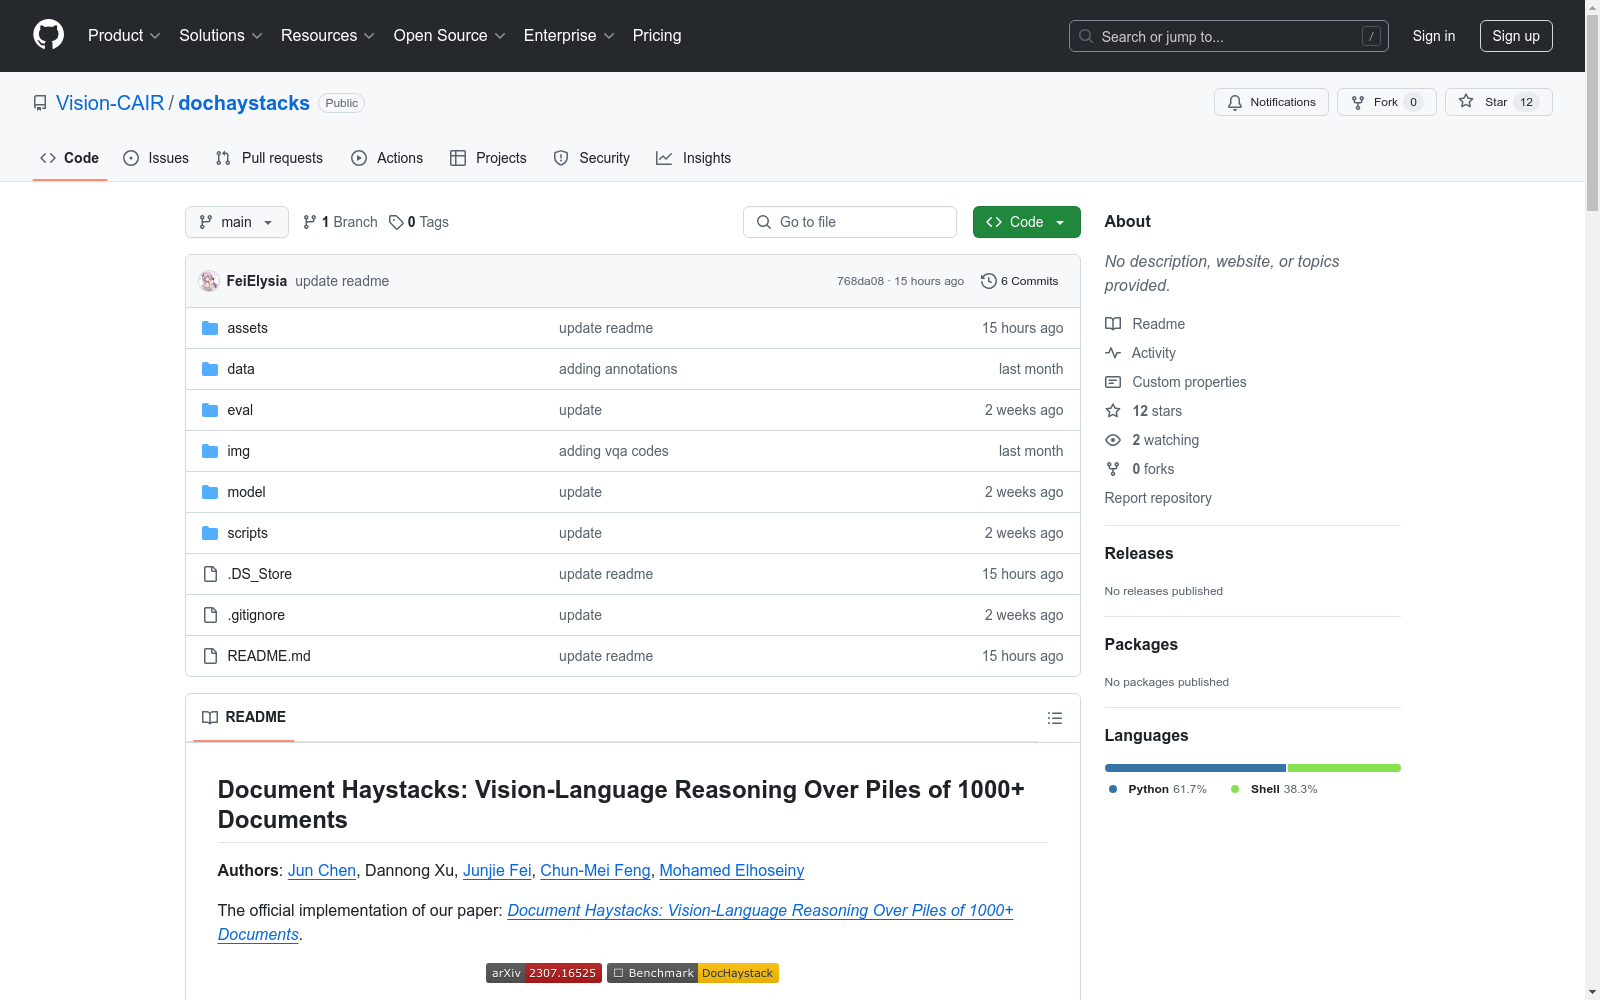The image size is (1600, 1000).
Task: Click the README.md file icon
Action: click(x=210, y=656)
